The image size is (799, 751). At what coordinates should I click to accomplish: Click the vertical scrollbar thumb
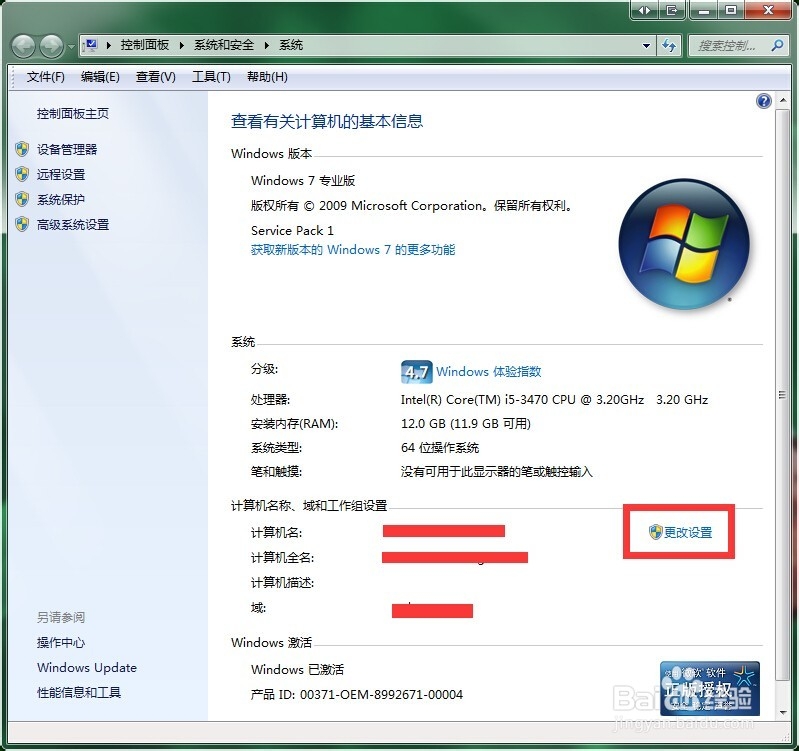pos(782,394)
